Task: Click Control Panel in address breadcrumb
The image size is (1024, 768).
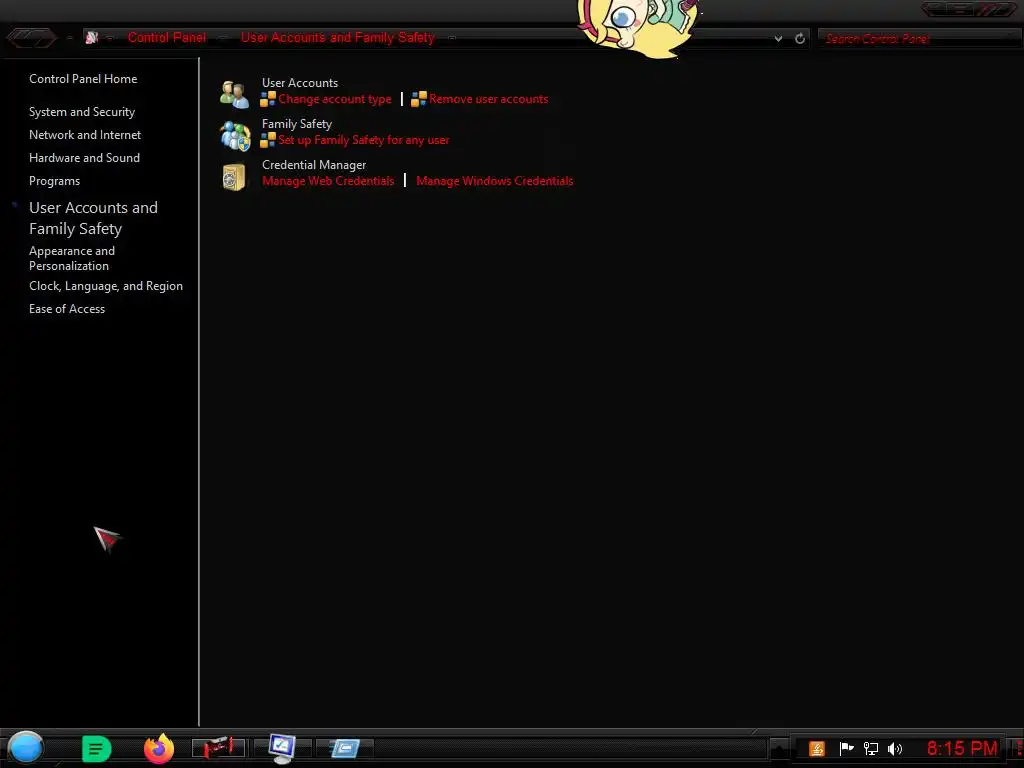Action: pyautogui.click(x=167, y=37)
